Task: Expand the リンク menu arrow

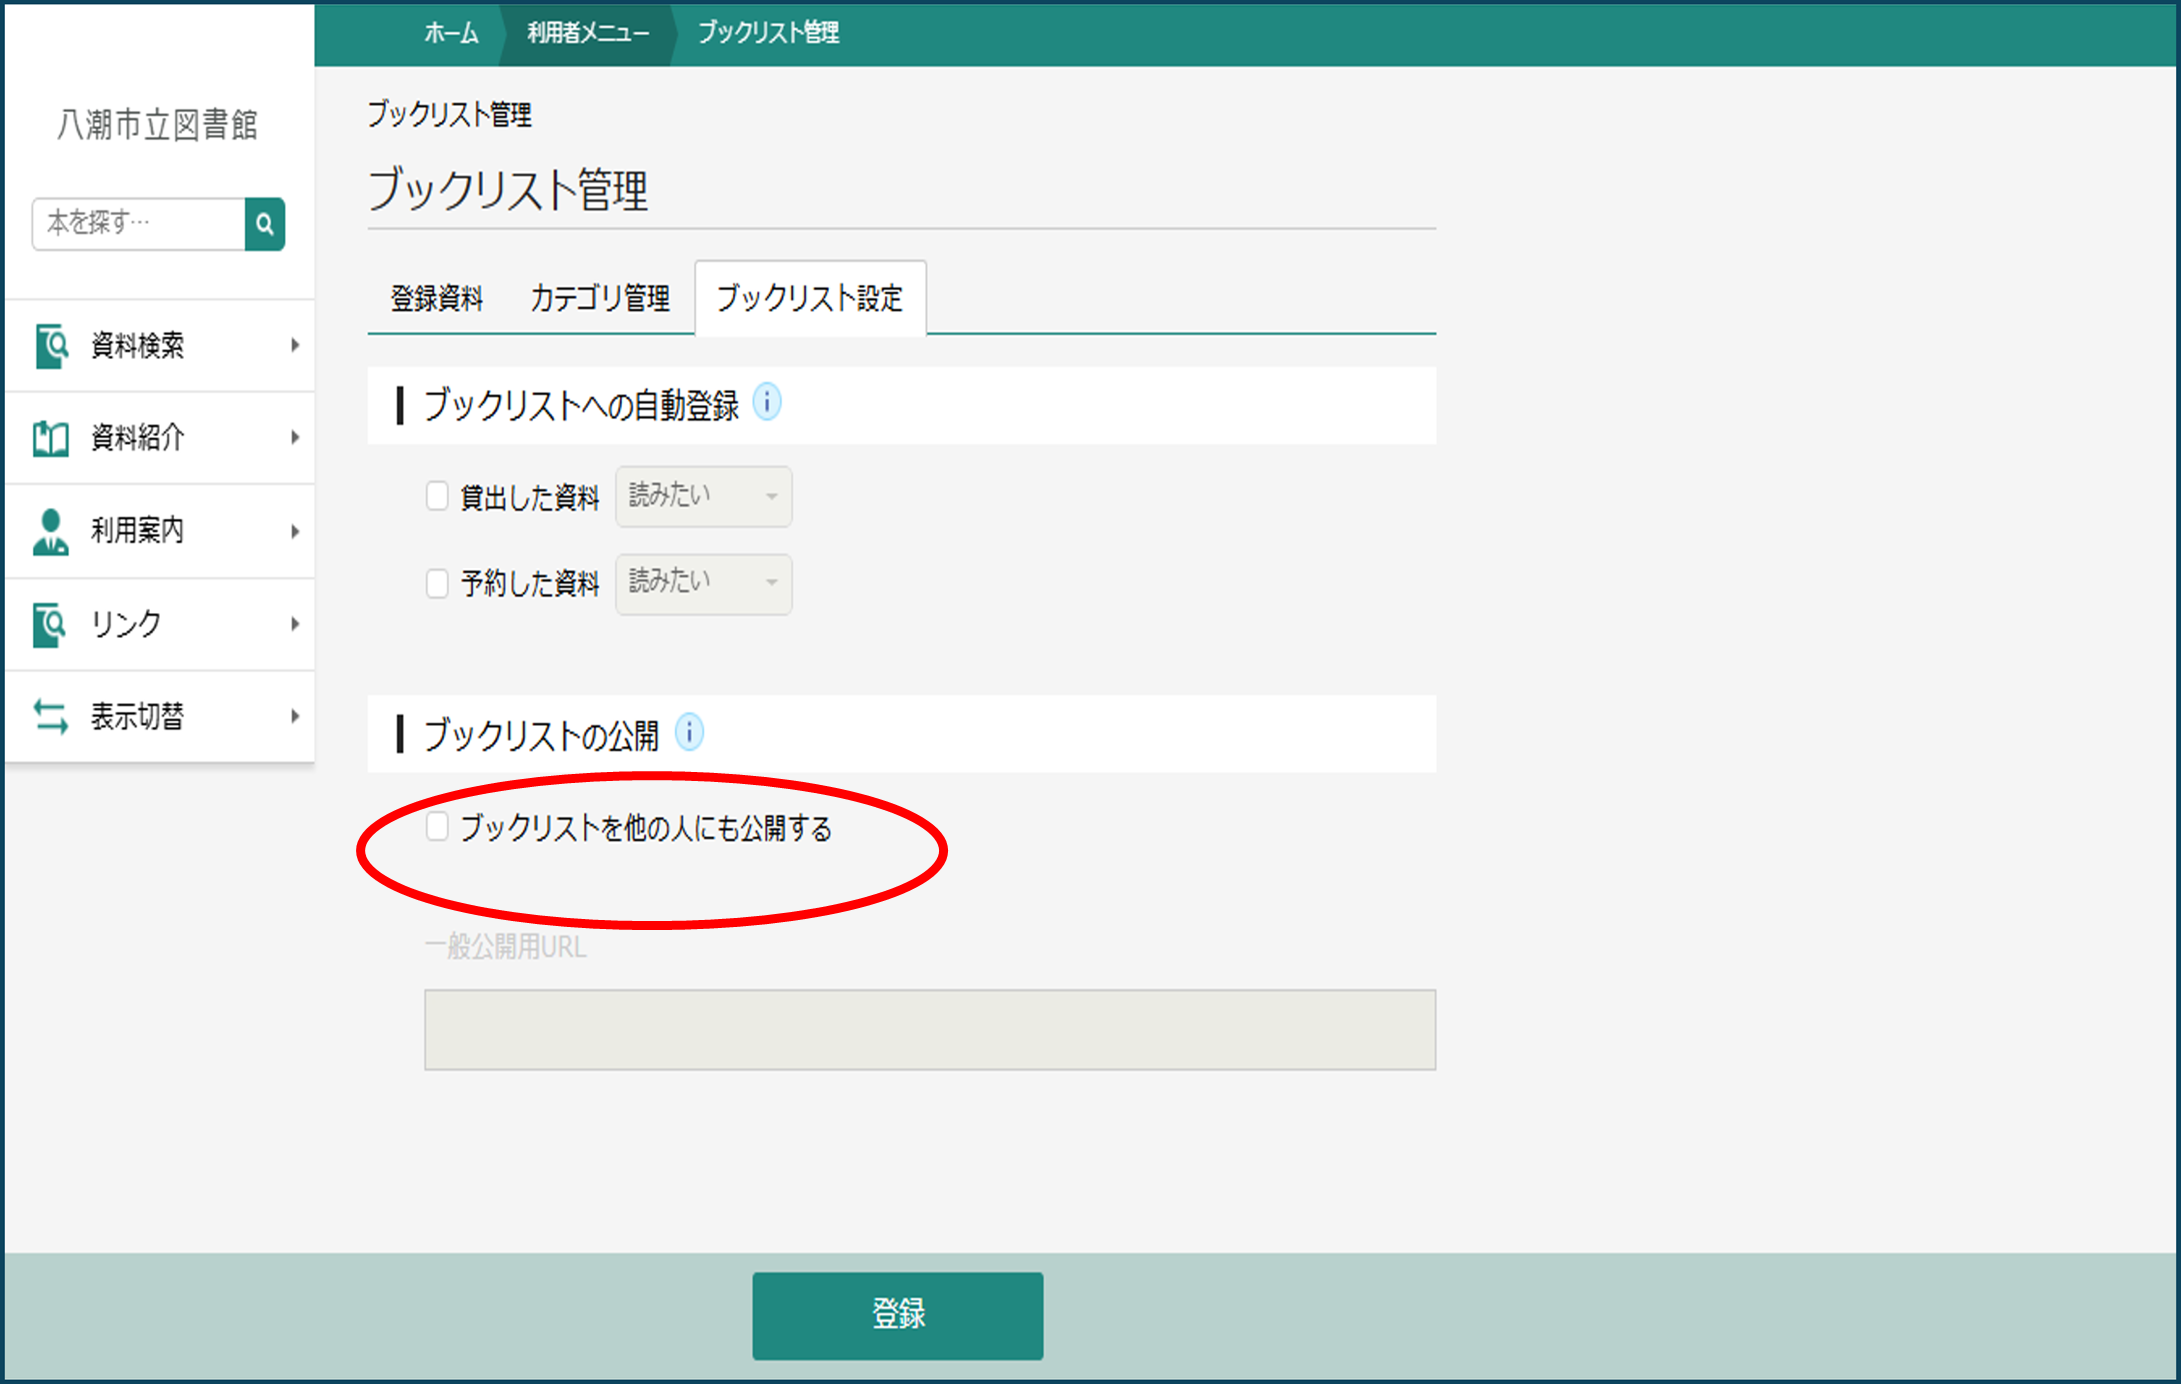Action: click(295, 624)
